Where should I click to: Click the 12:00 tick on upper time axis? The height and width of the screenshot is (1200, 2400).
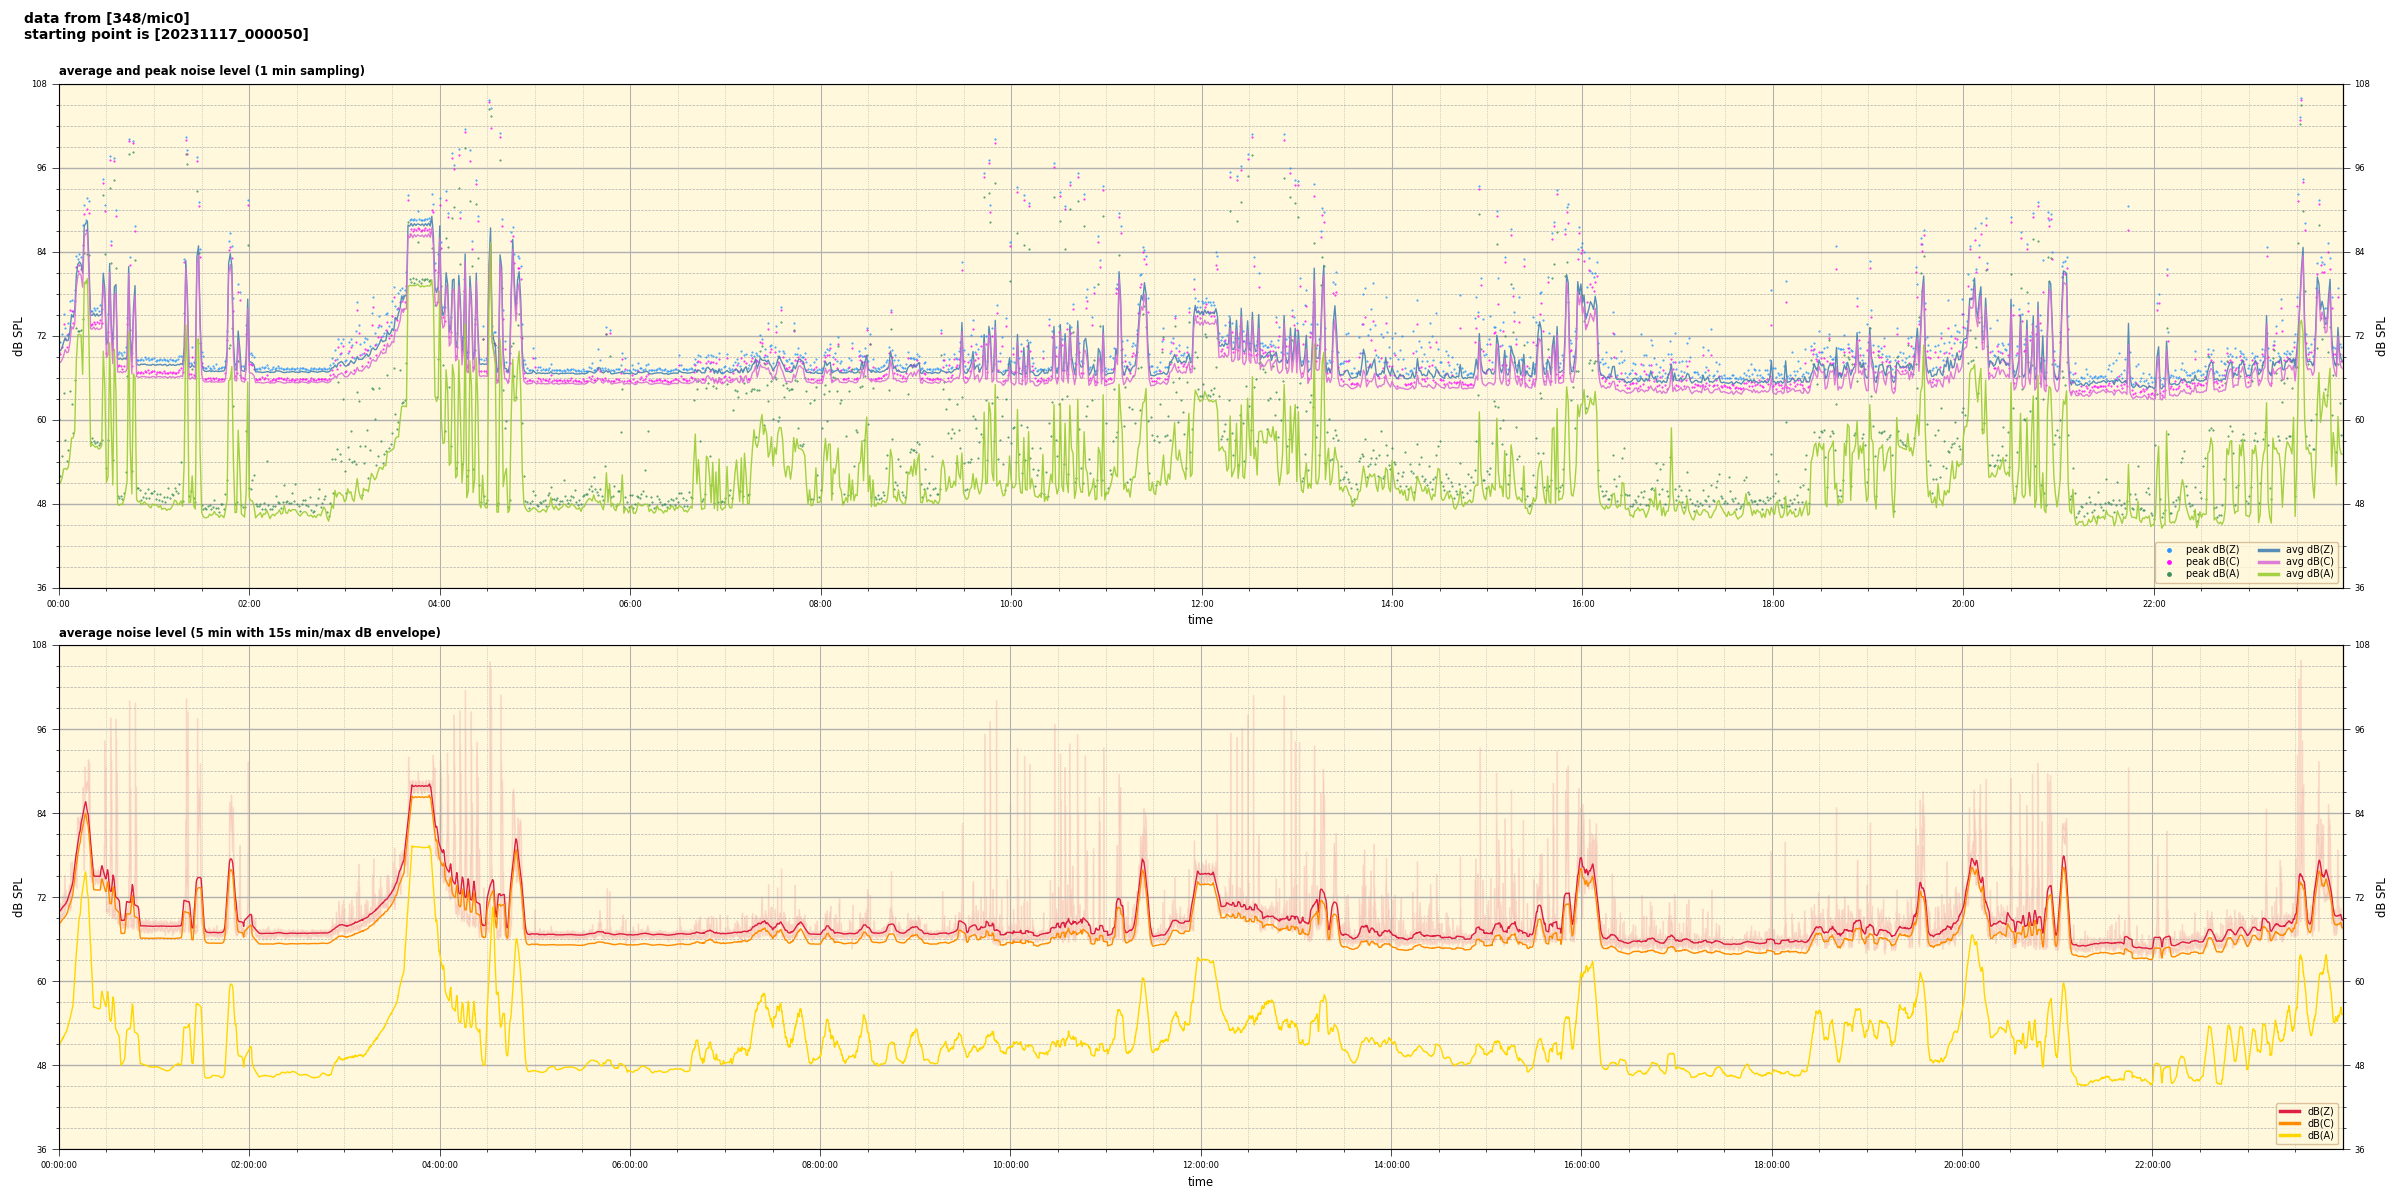coord(1201,604)
